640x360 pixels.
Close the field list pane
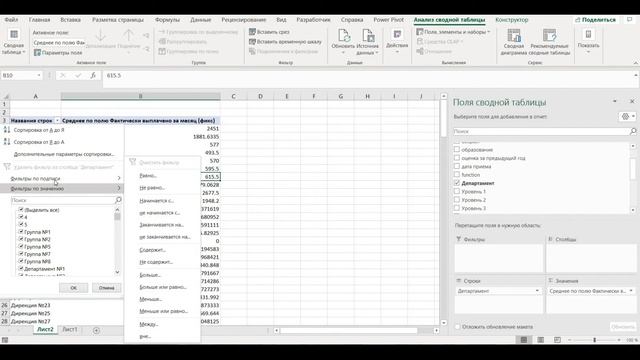(632, 101)
